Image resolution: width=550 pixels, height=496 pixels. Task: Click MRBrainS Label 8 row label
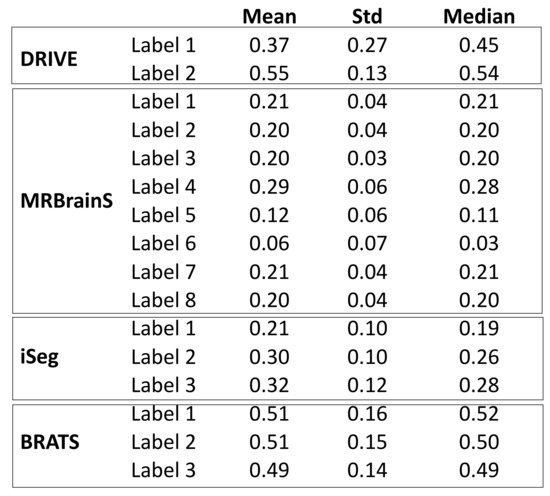[x=163, y=300]
